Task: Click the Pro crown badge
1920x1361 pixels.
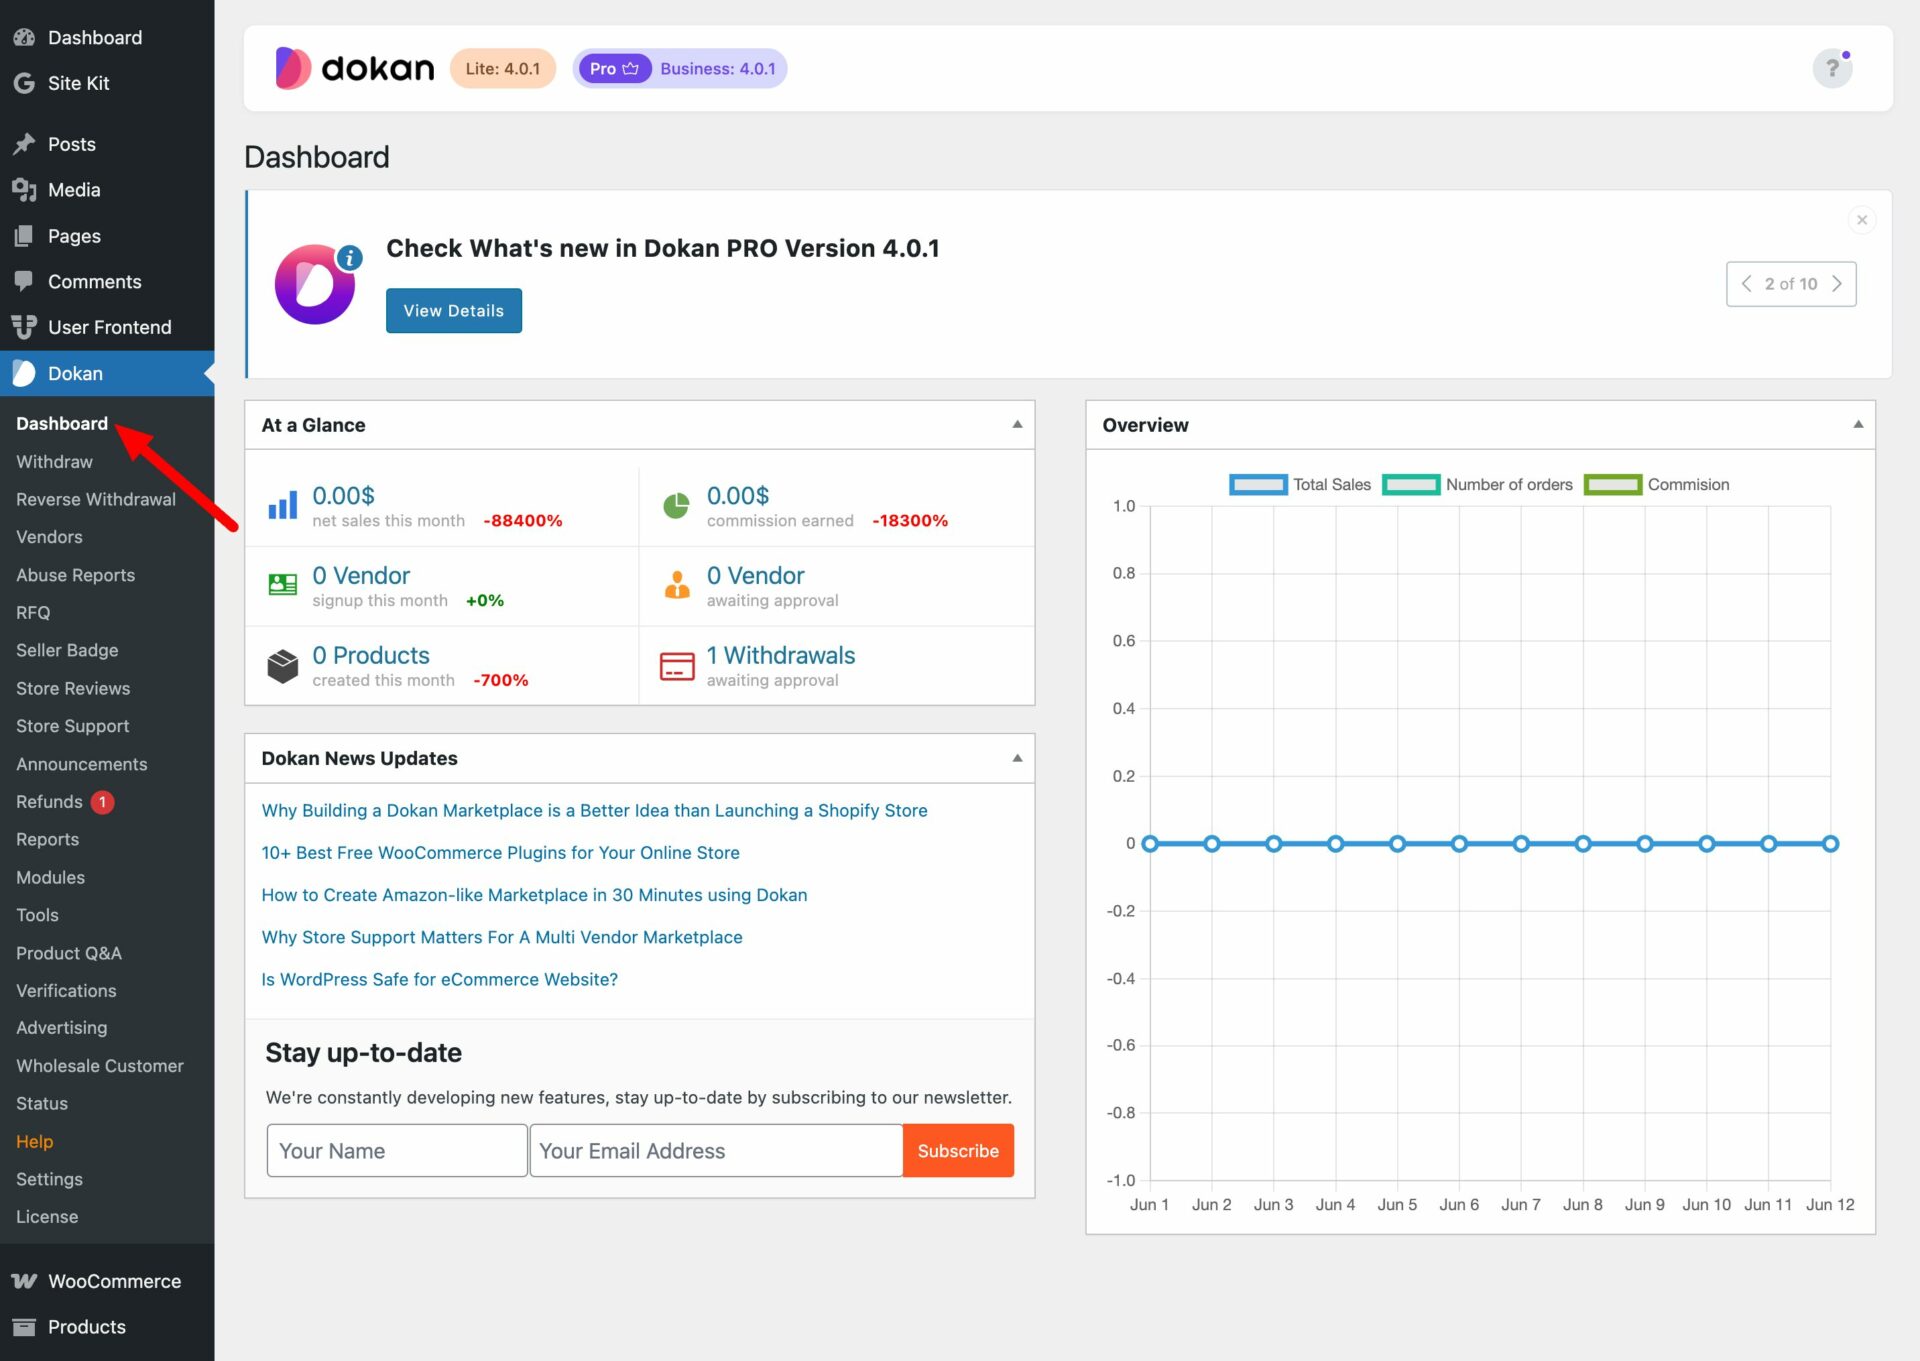Action: coord(614,68)
